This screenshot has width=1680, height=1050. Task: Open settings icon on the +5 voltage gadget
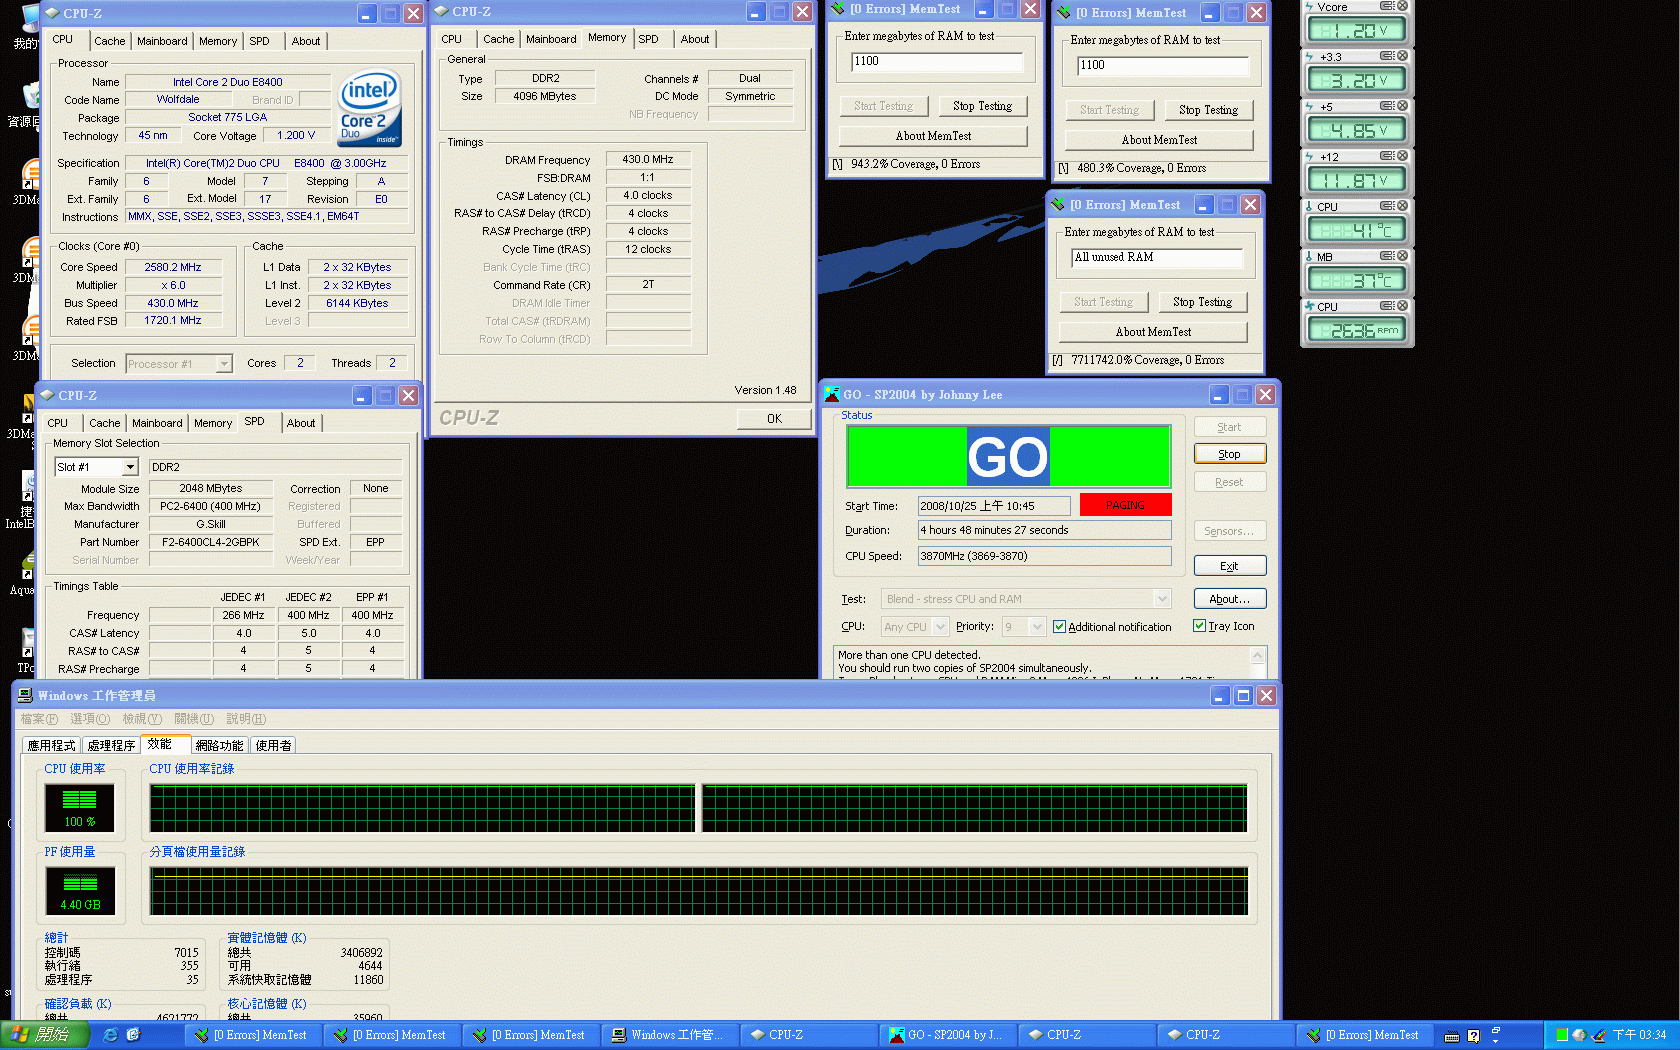point(1387,106)
